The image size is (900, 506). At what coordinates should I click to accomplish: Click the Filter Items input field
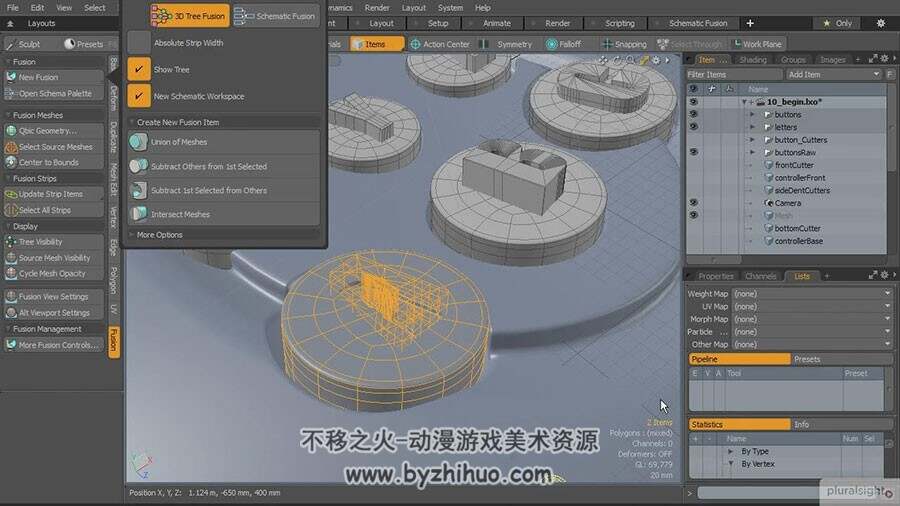click(734, 75)
